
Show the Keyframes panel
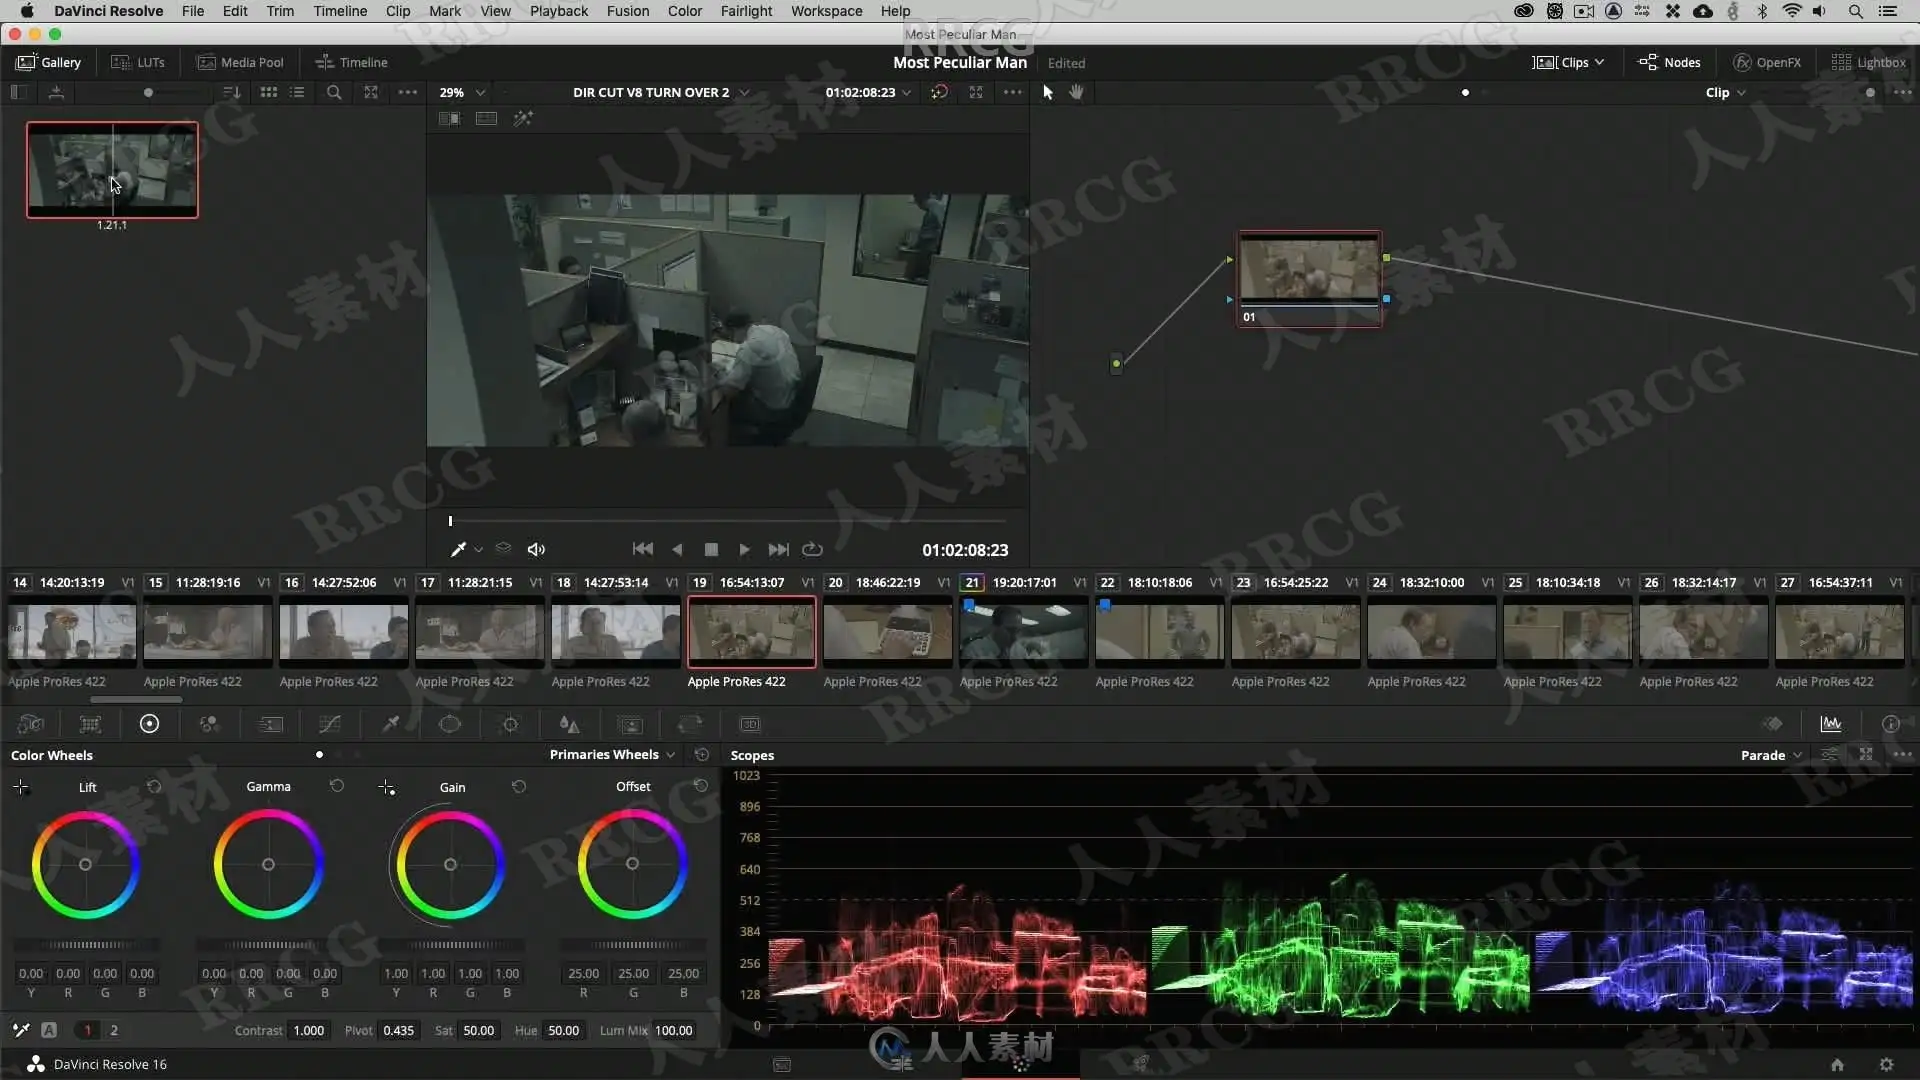click(1773, 724)
